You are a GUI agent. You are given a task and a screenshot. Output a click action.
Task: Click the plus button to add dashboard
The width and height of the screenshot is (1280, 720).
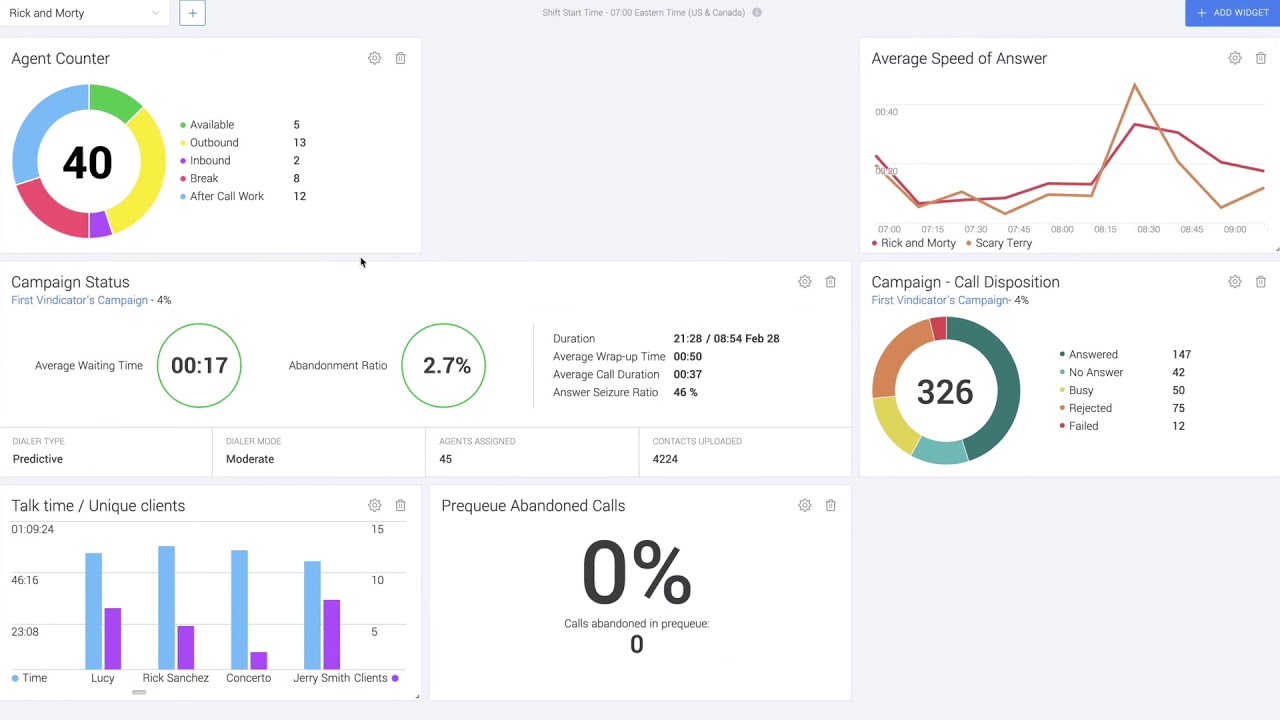point(192,13)
